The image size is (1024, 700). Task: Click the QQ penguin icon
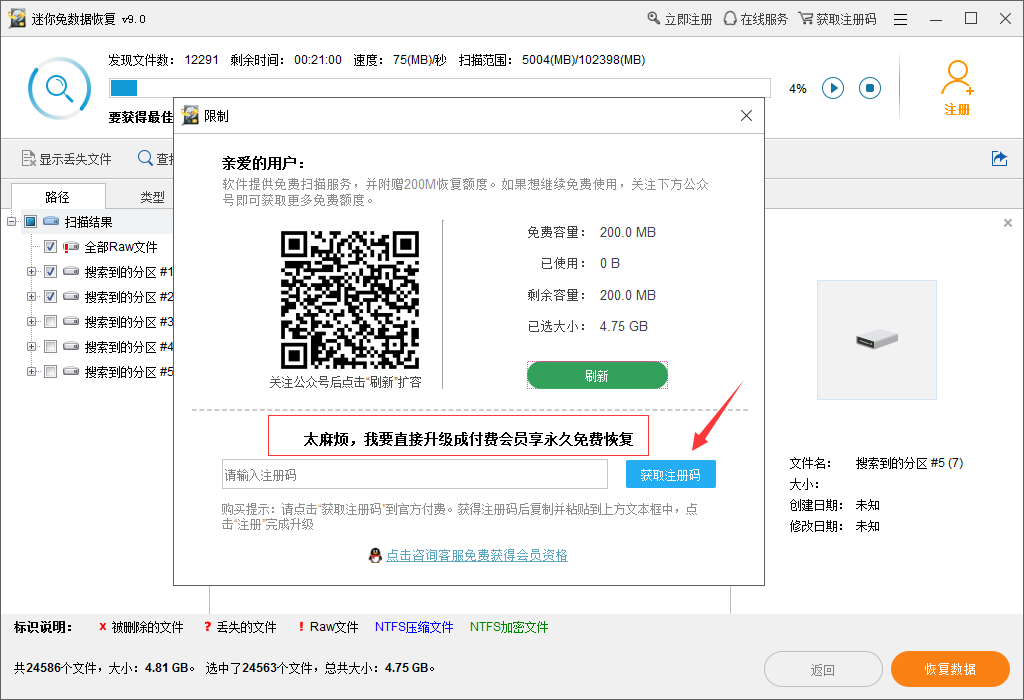[x=375, y=556]
